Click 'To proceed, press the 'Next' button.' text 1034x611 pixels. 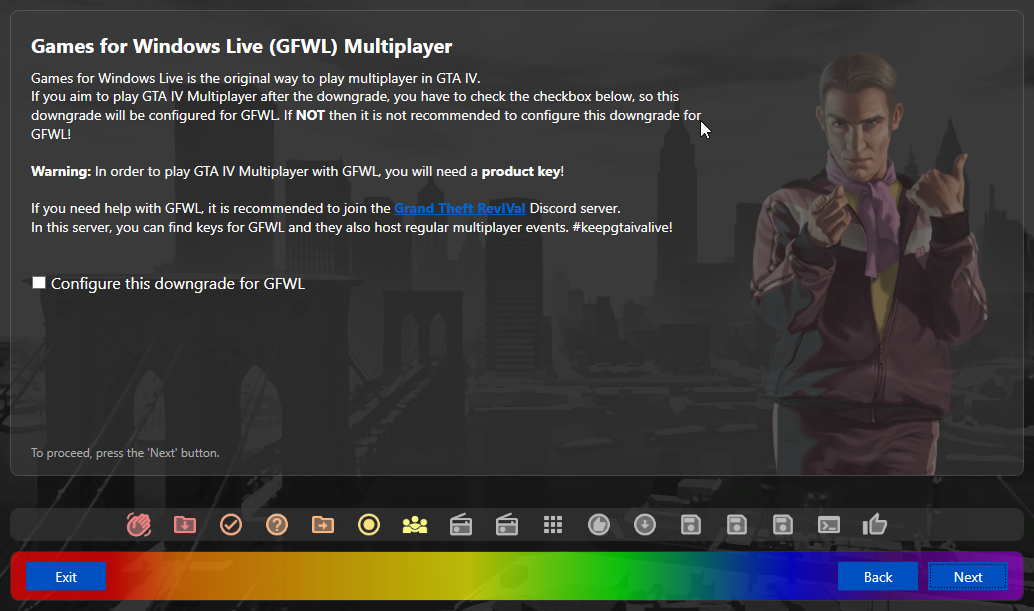[125, 453]
